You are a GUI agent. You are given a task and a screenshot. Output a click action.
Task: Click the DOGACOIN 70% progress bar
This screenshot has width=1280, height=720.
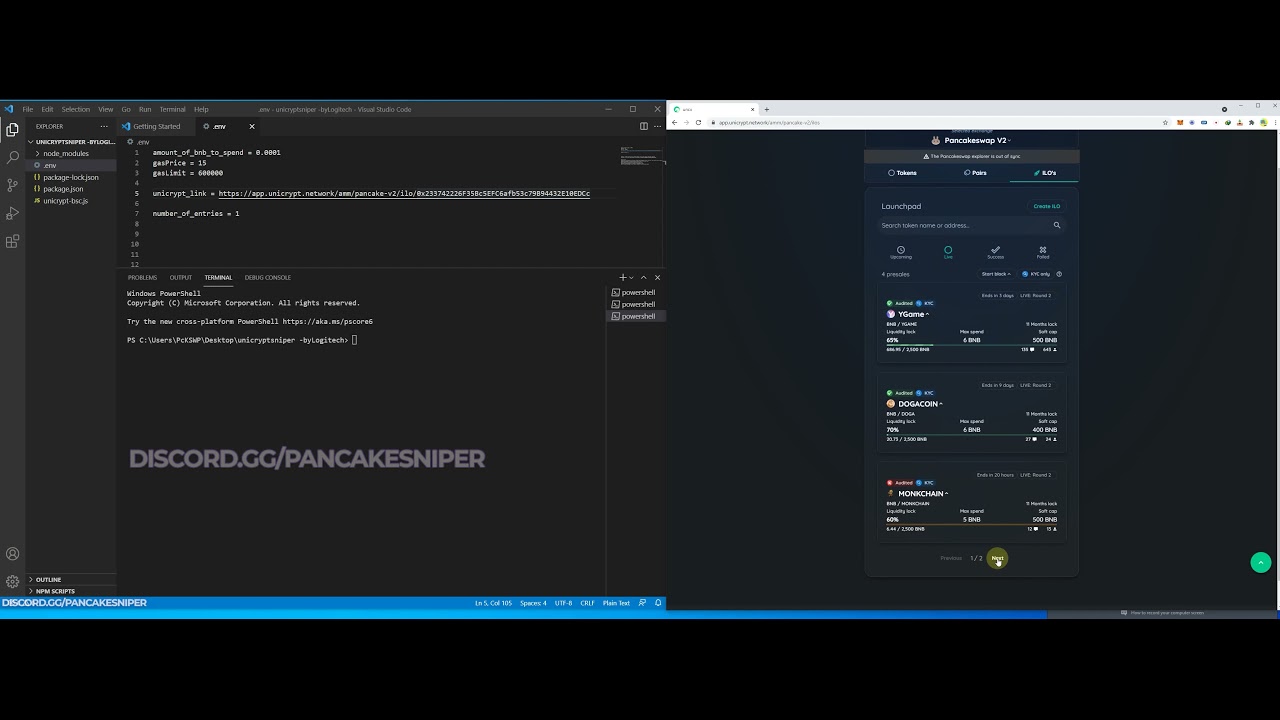pos(971,435)
